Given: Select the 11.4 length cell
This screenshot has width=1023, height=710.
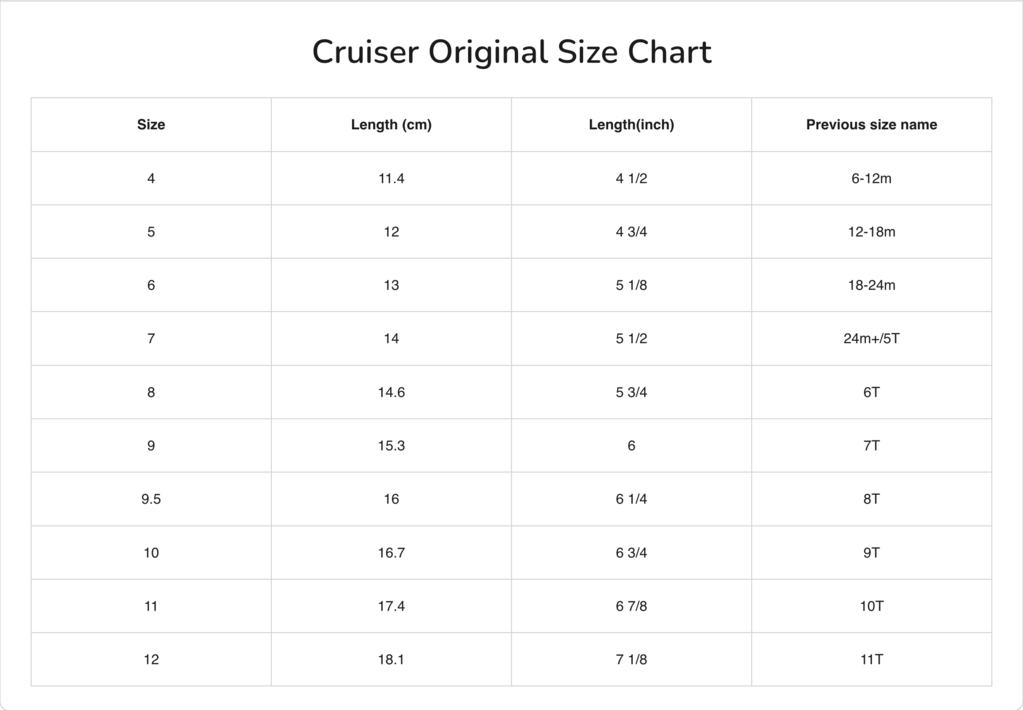Looking at the screenshot, I should point(391,178).
